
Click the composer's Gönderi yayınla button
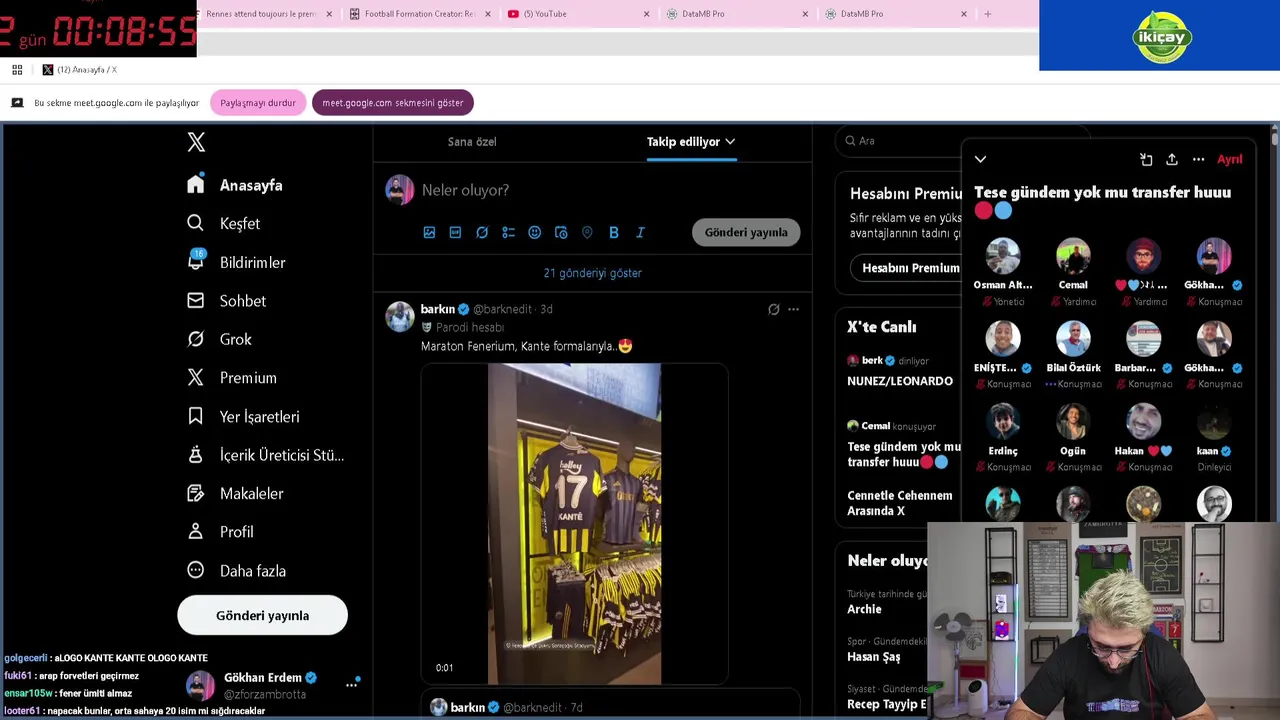coord(746,232)
